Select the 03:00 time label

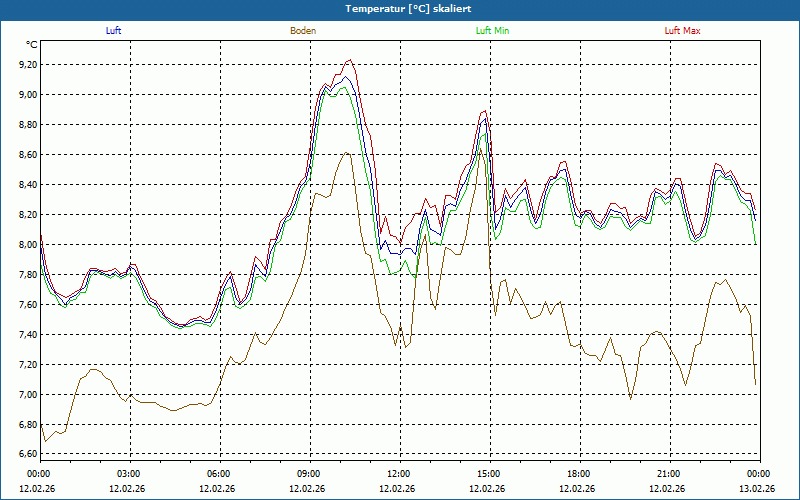pos(129,474)
